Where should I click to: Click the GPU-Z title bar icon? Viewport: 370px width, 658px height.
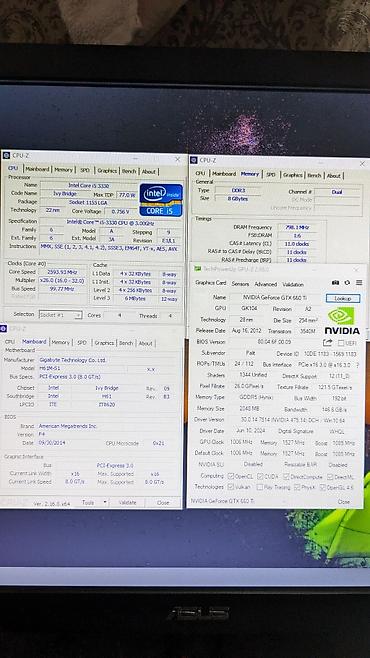click(198, 269)
